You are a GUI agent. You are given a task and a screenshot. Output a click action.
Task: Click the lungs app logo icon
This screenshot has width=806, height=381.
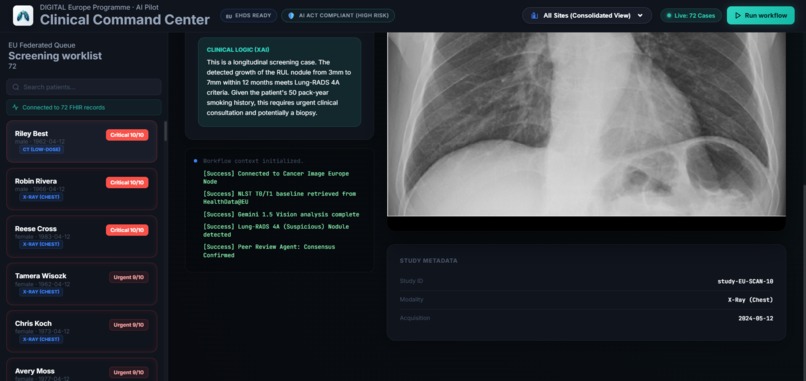[x=23, y=15]
